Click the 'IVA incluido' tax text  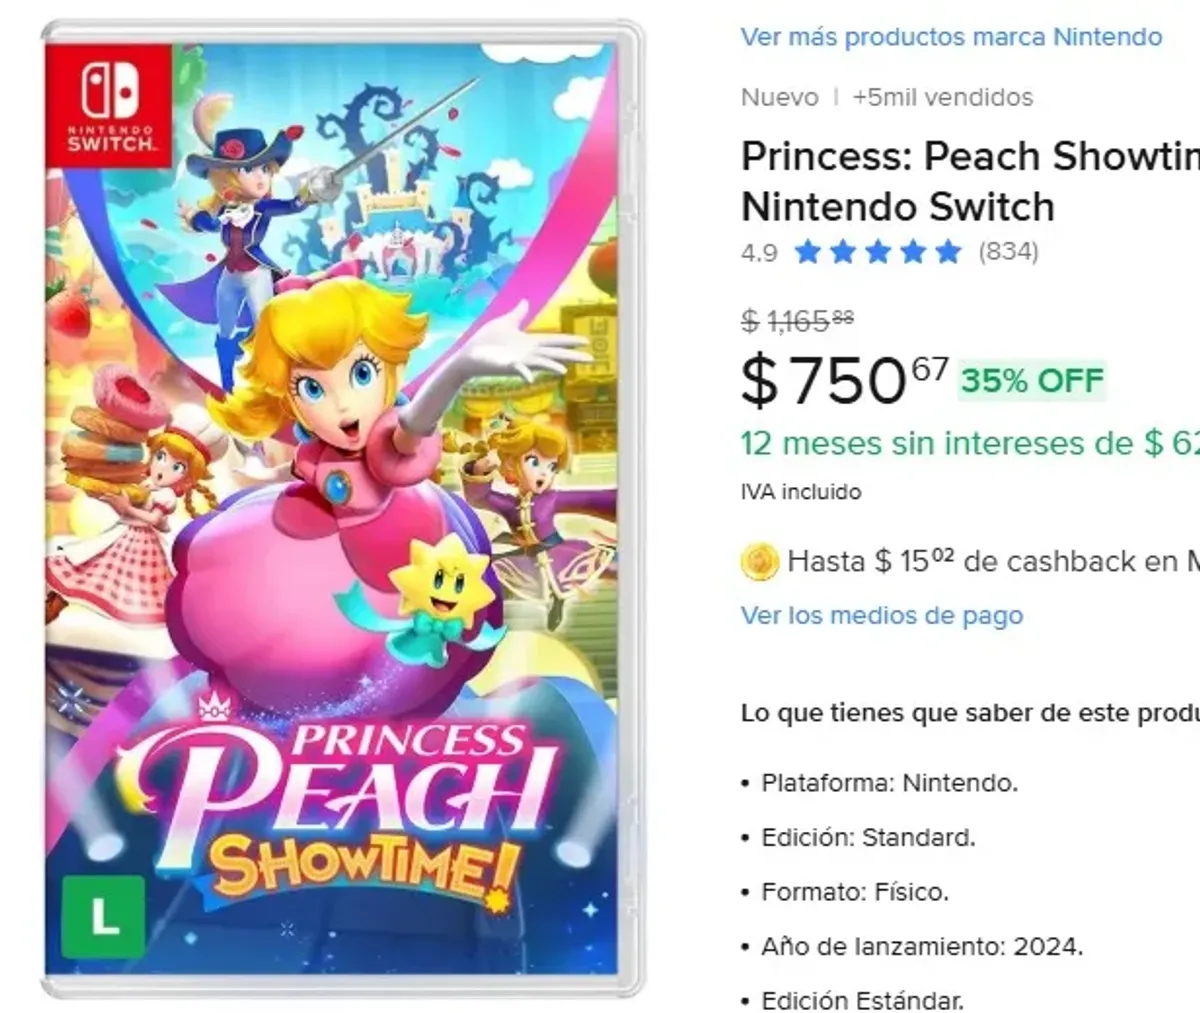800,491
